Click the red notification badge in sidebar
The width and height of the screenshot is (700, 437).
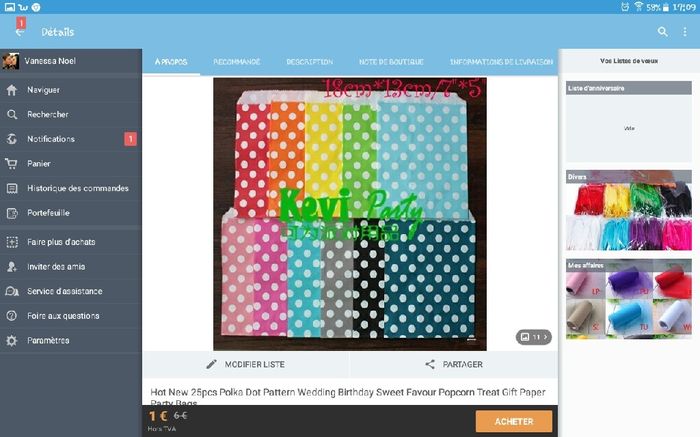(x=130, y=139)
